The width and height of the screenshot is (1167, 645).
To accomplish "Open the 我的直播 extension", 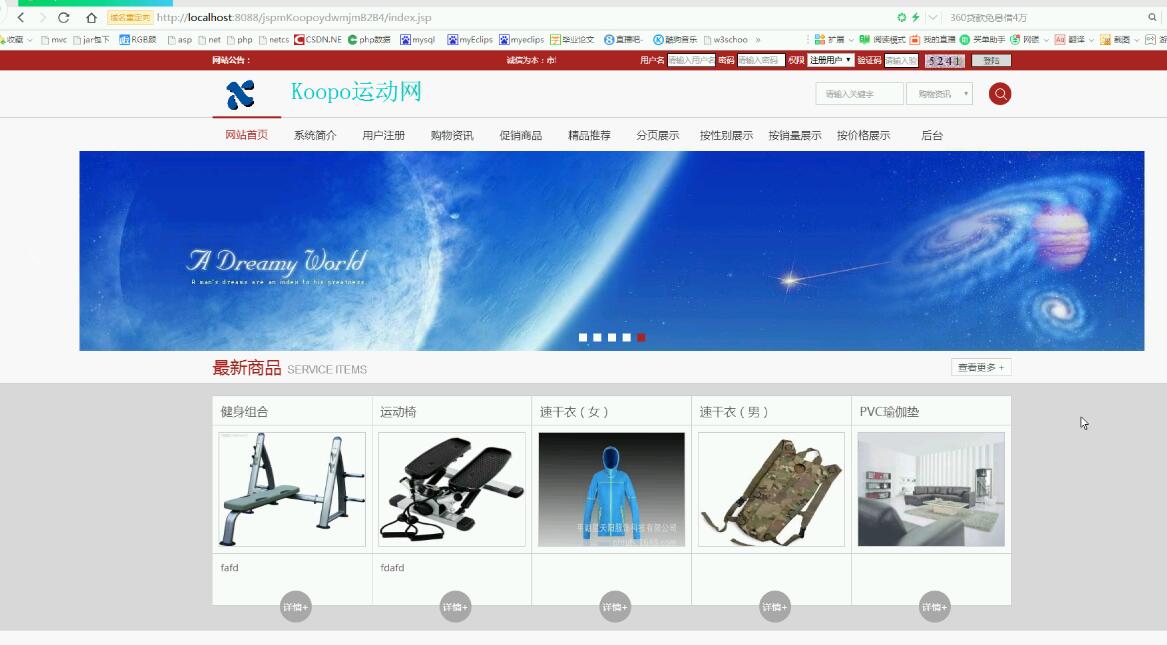I will 932,39.
